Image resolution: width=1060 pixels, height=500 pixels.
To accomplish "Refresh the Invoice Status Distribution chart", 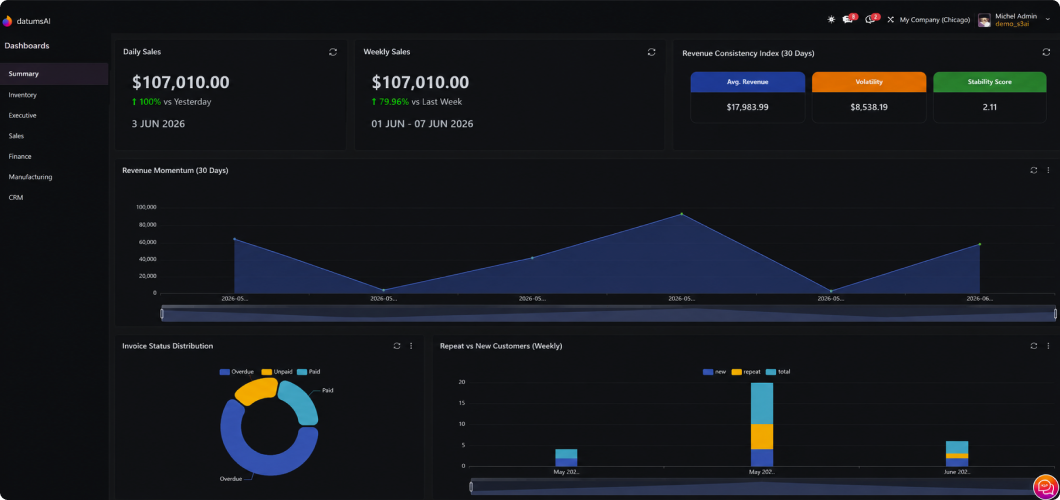I will [397, 346].
